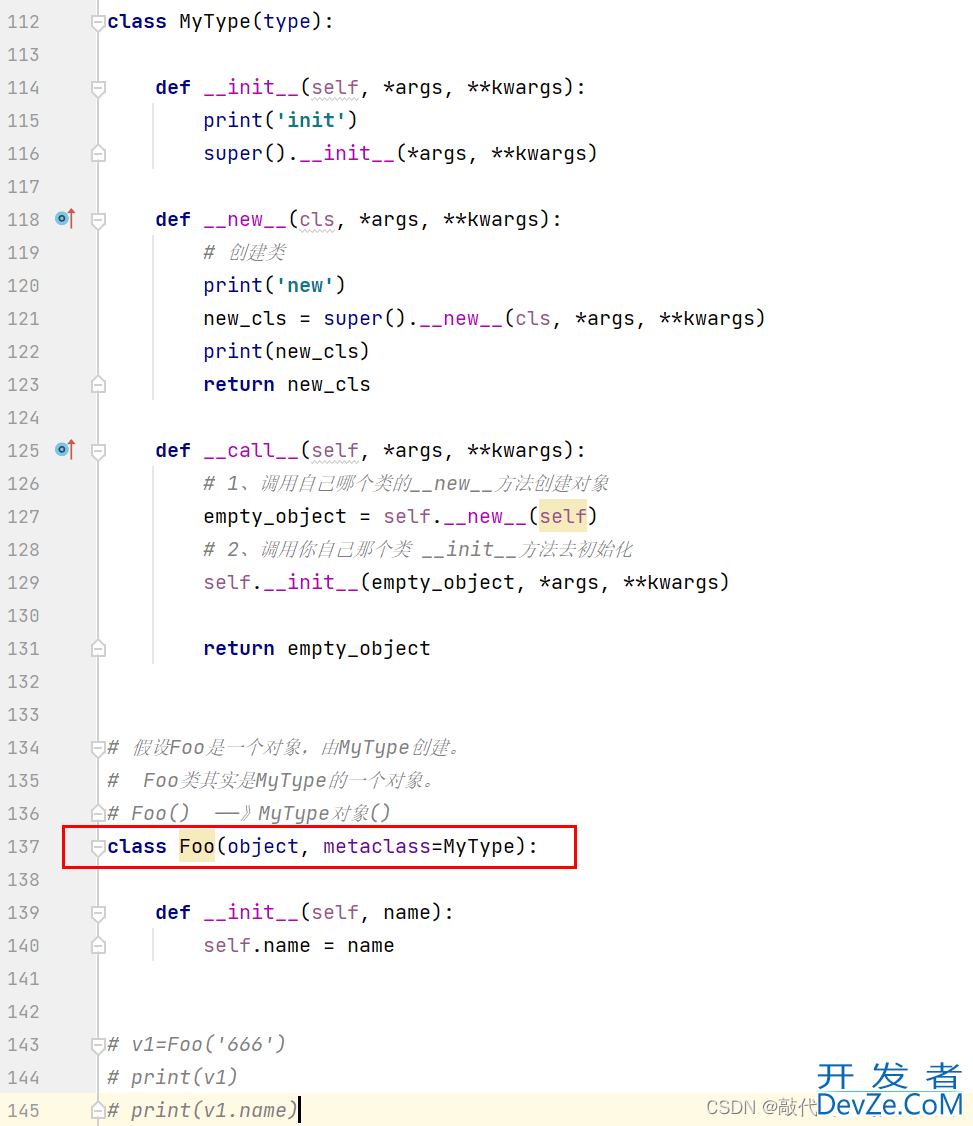The image size is (973, 1126).
Task: Click the comment print(v1) on line 144
Action: click(172, 1078)
